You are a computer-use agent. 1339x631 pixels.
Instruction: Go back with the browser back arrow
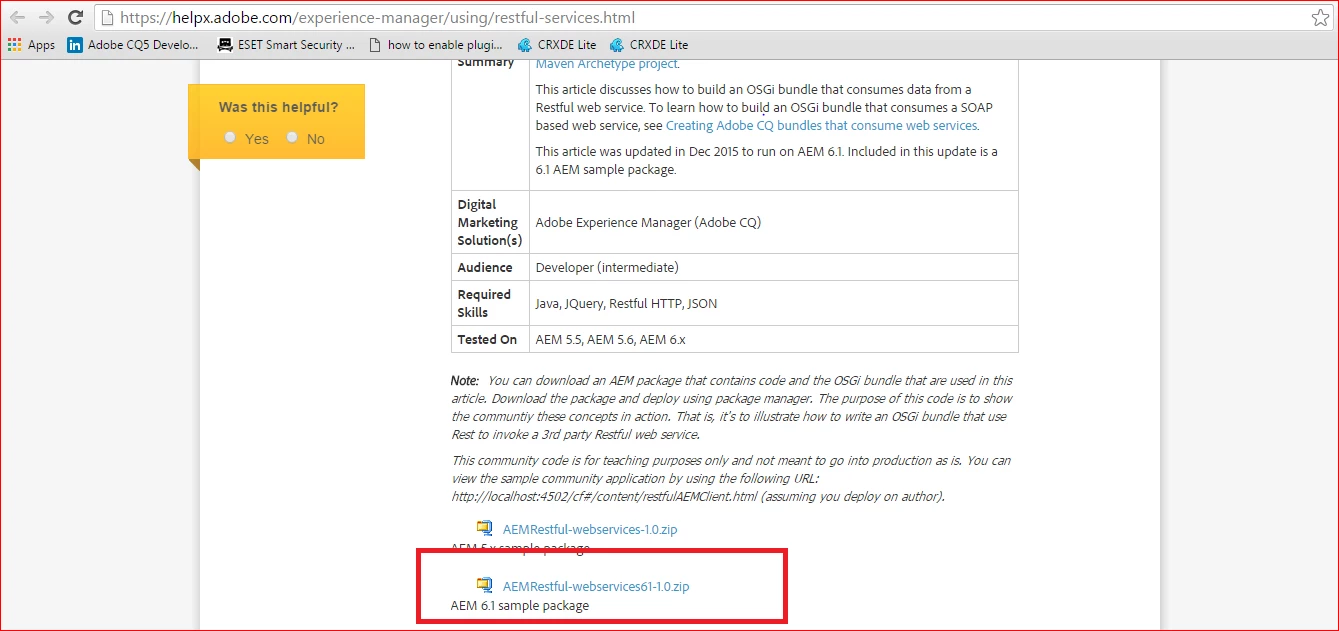point(18,18)
